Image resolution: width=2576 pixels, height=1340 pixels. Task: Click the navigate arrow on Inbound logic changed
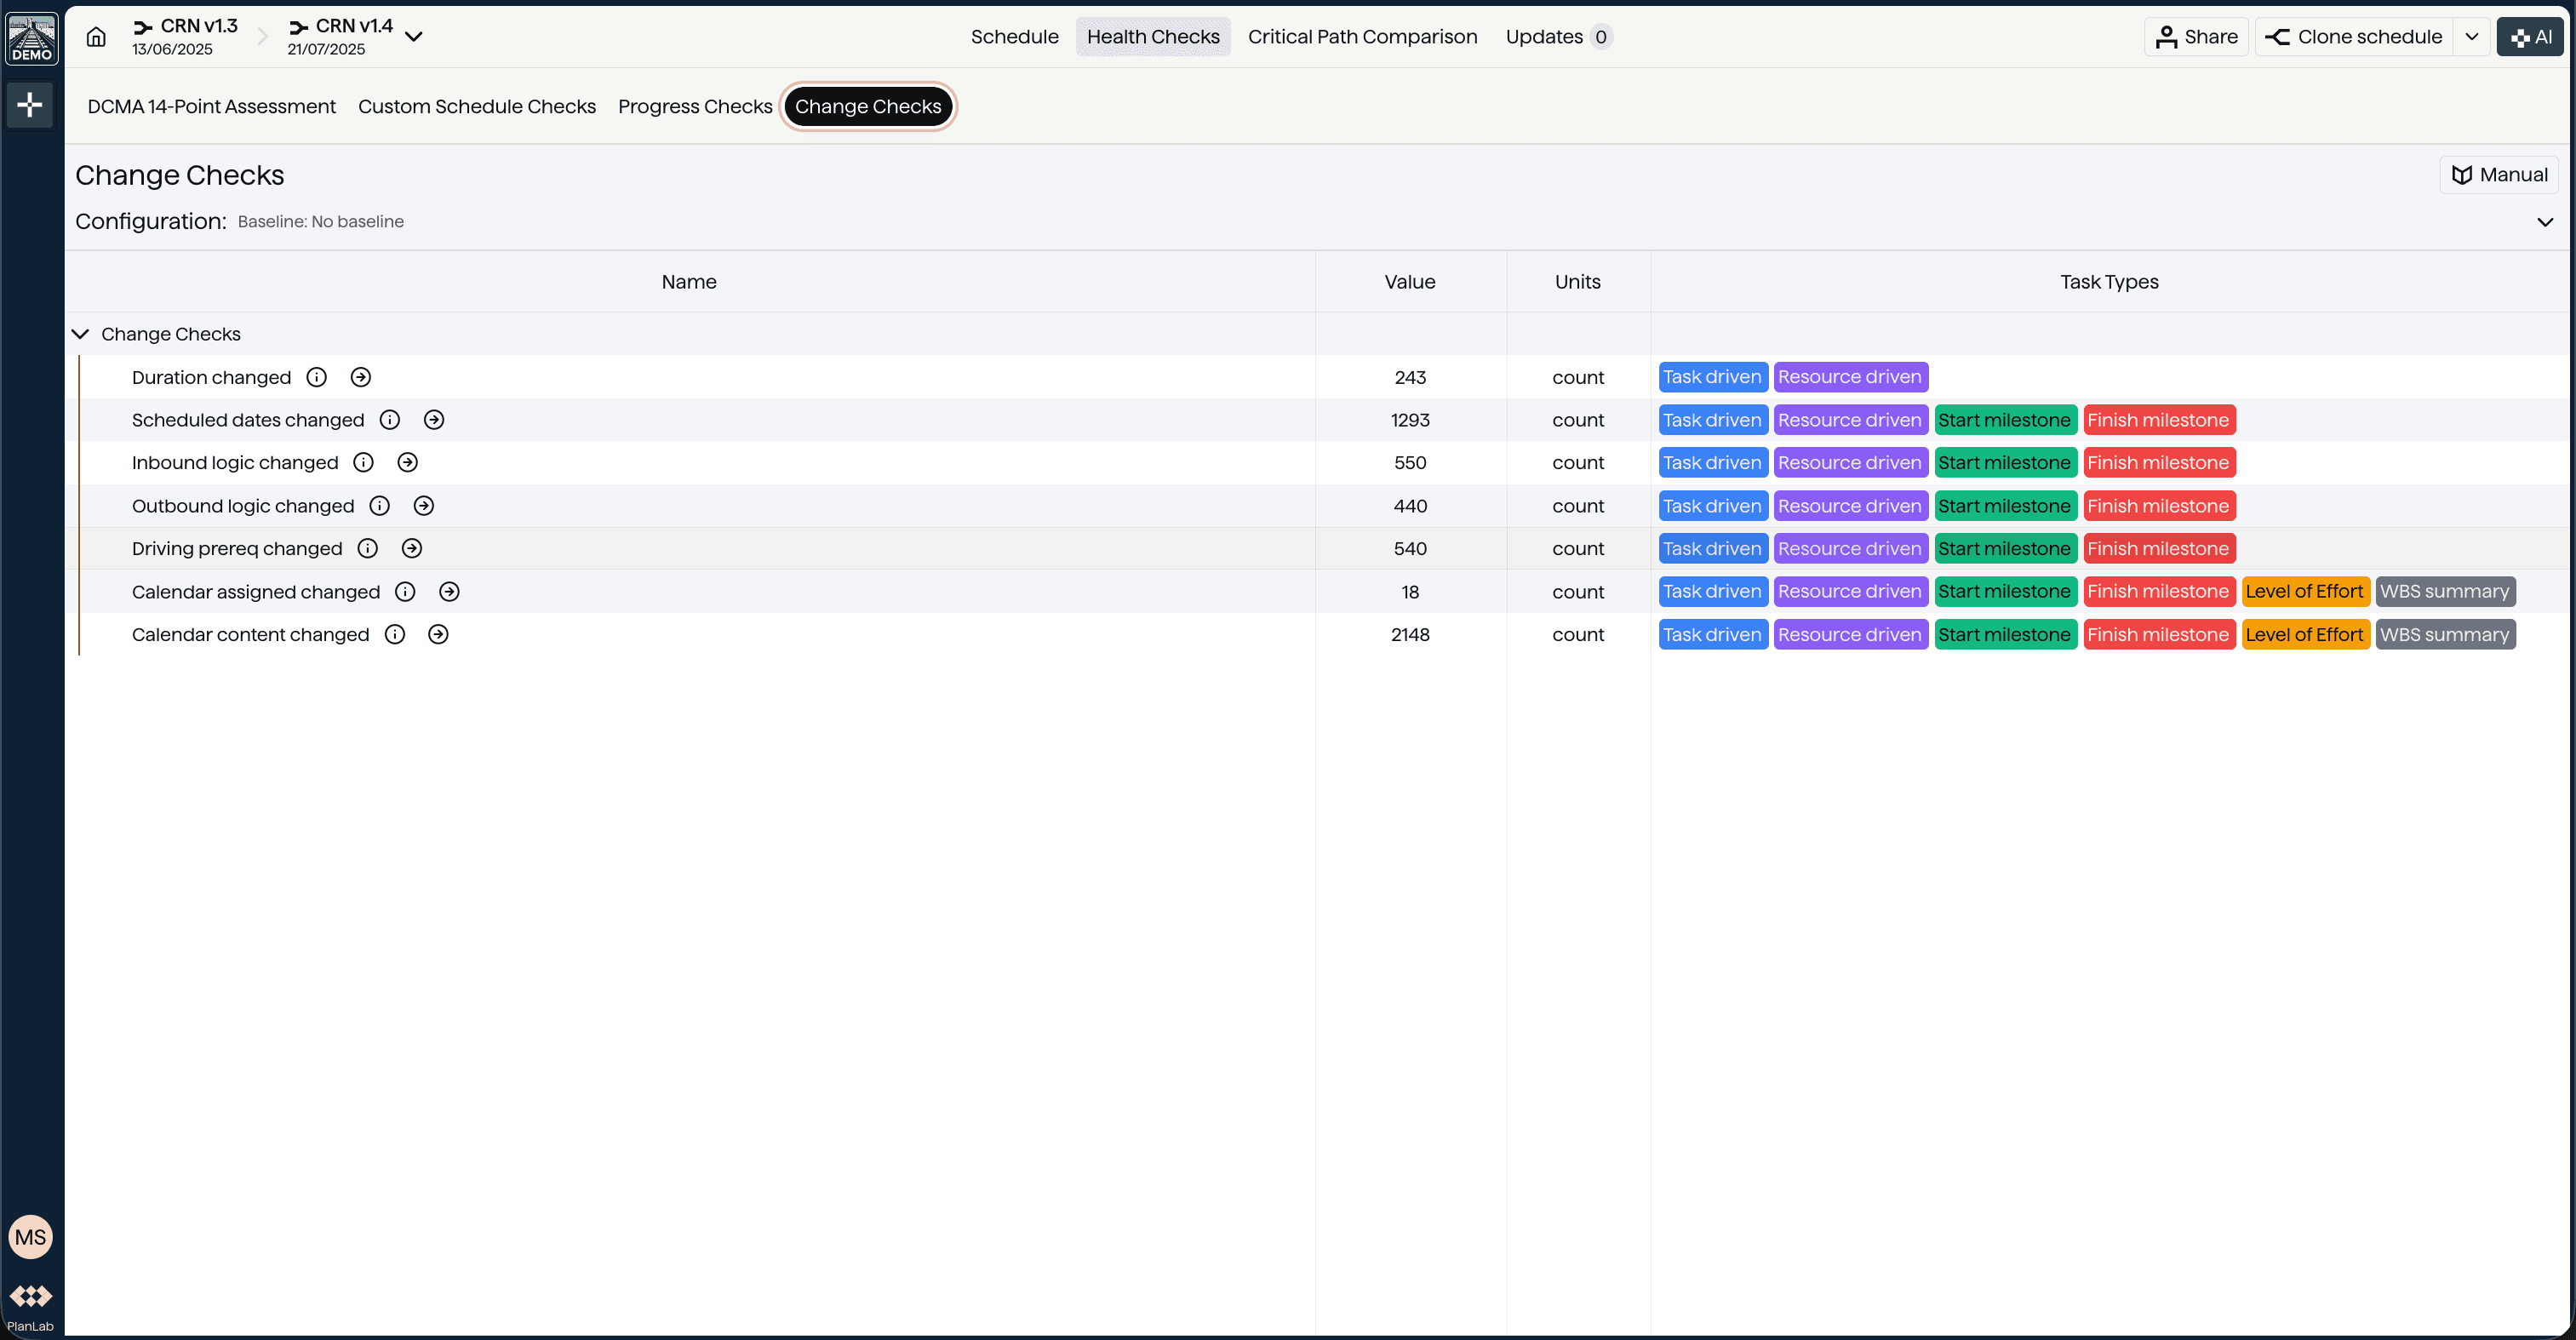pos(406,462)
